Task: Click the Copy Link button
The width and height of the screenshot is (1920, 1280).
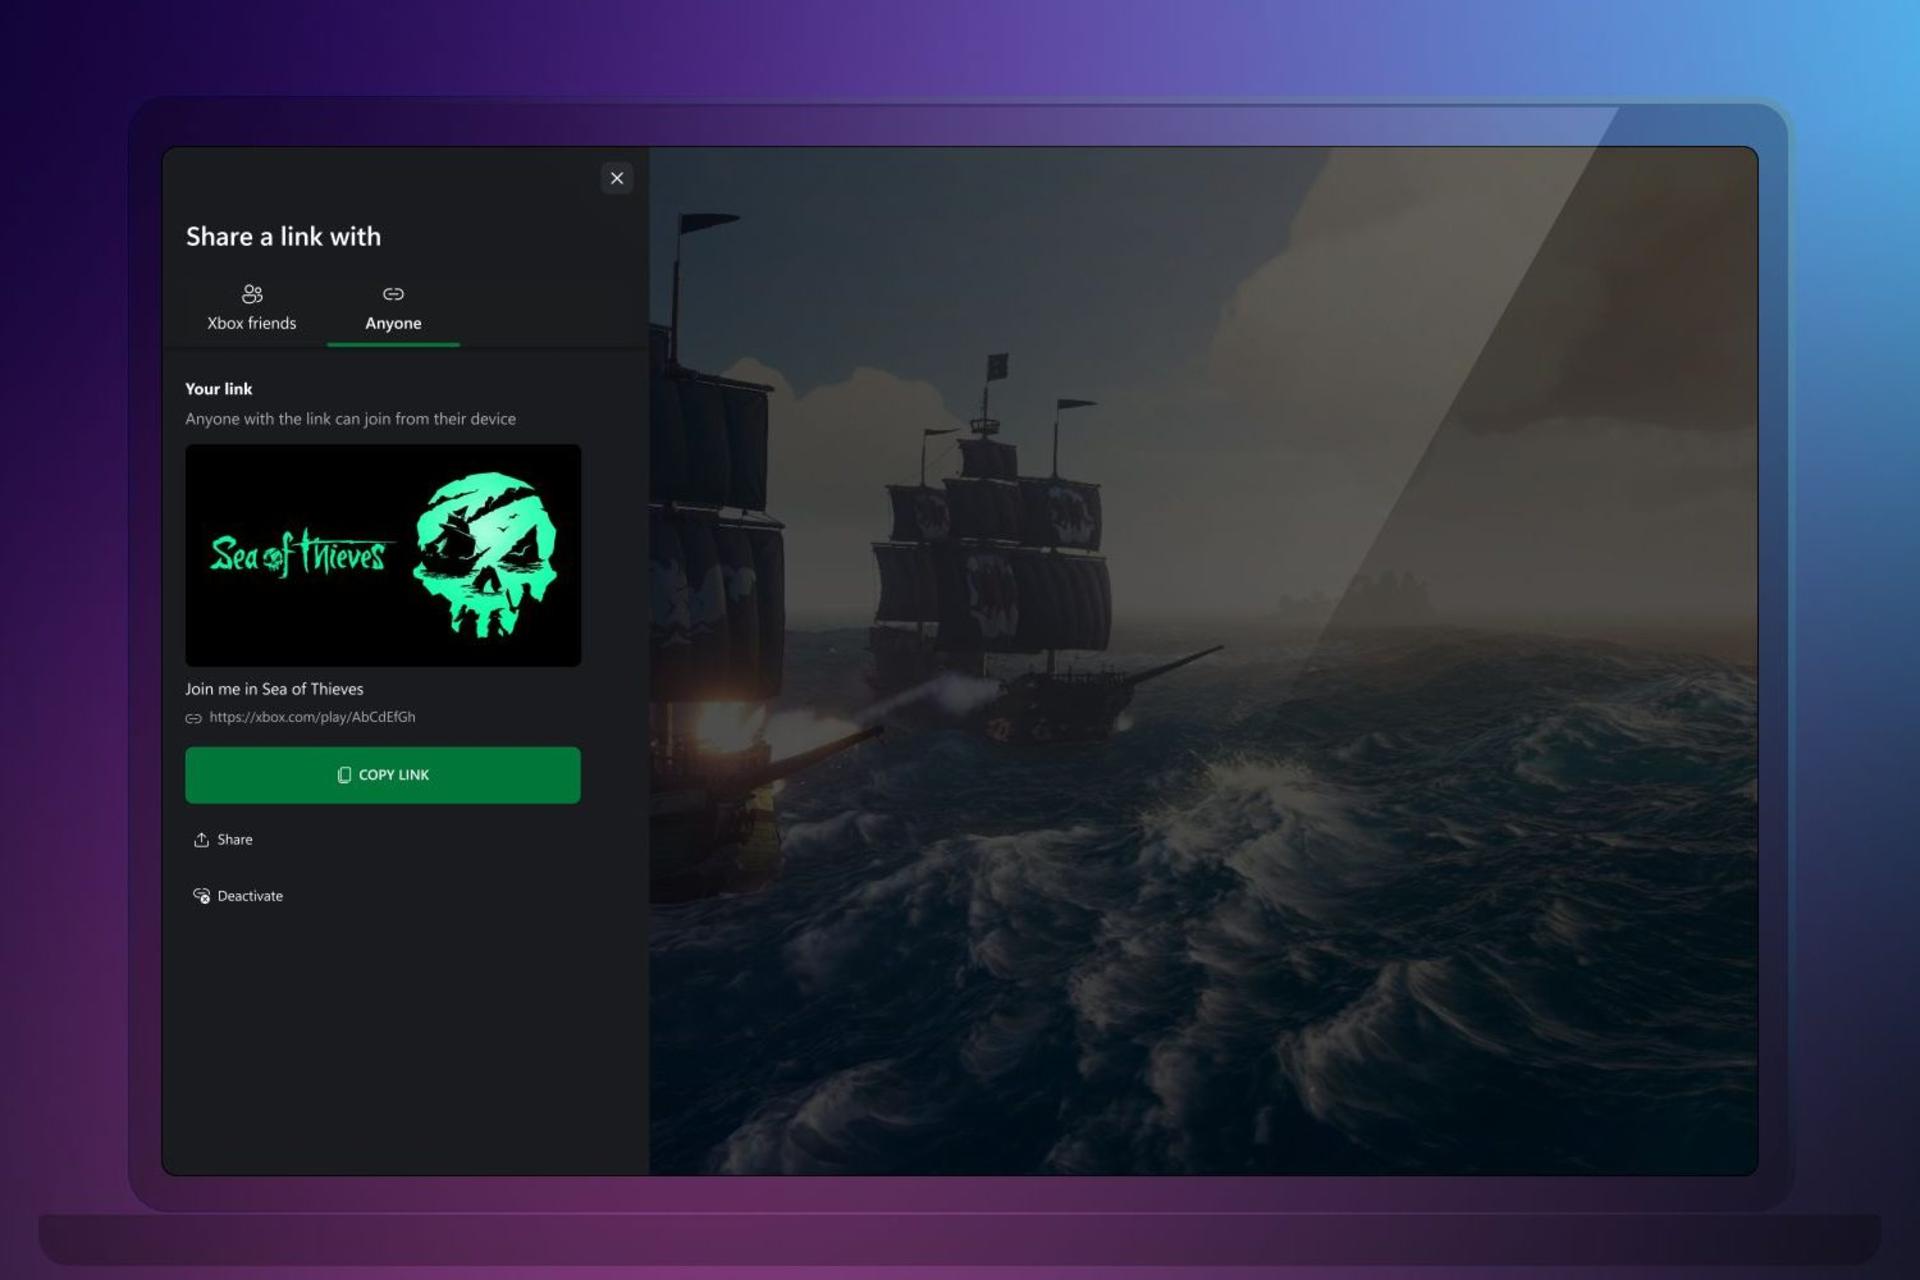Action: click(x=383, y=775)
